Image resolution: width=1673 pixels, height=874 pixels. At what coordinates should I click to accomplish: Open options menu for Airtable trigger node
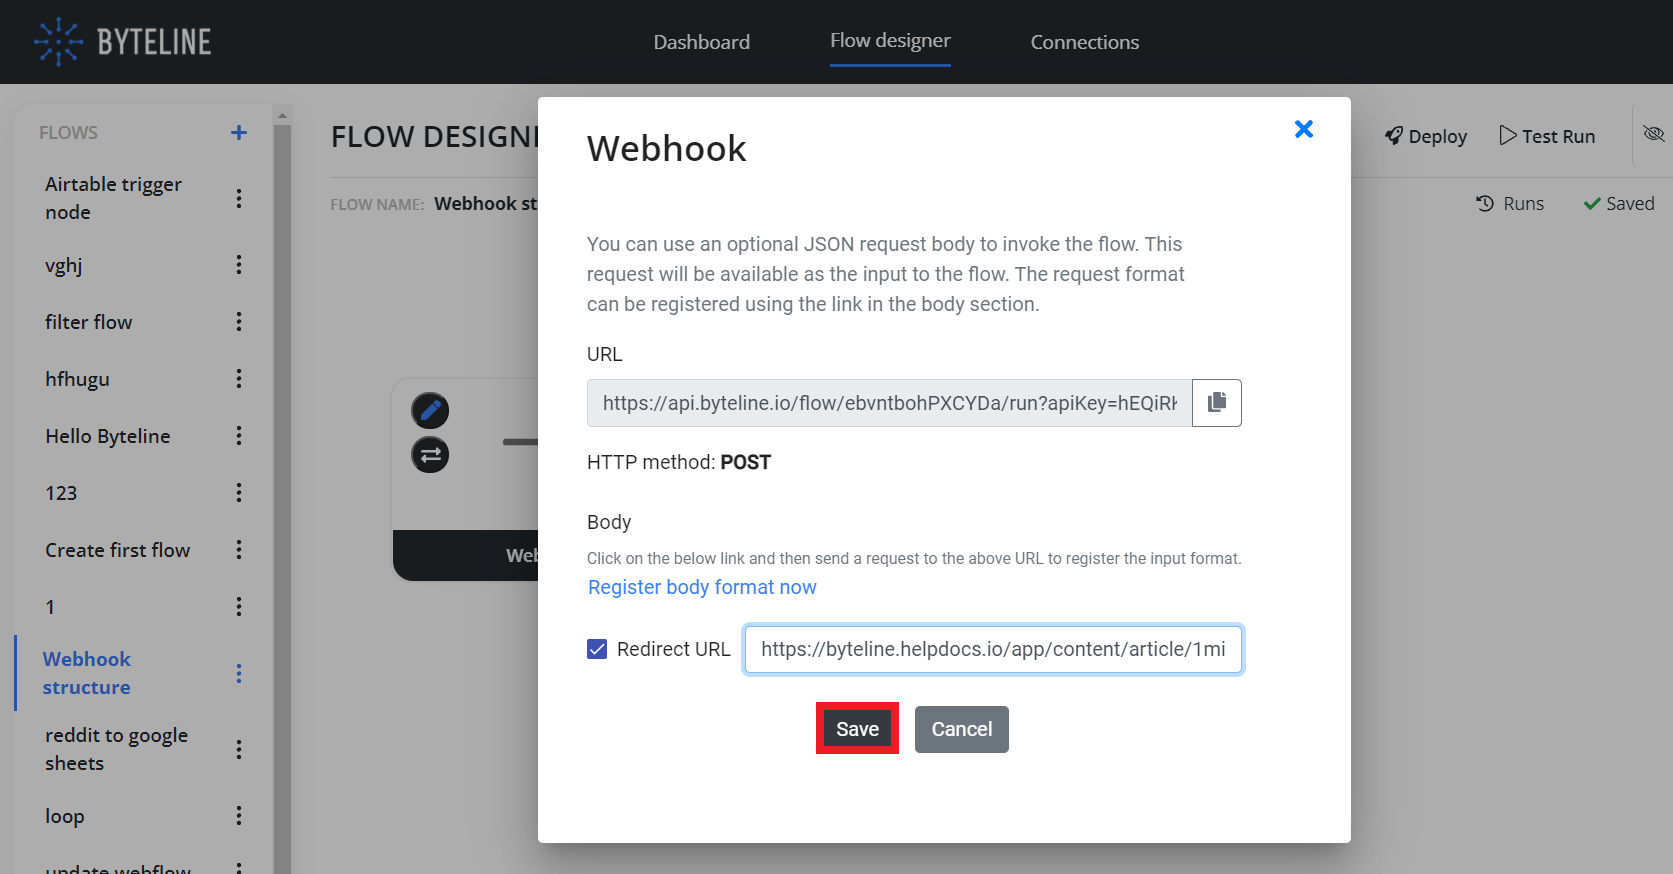[239, 198]
